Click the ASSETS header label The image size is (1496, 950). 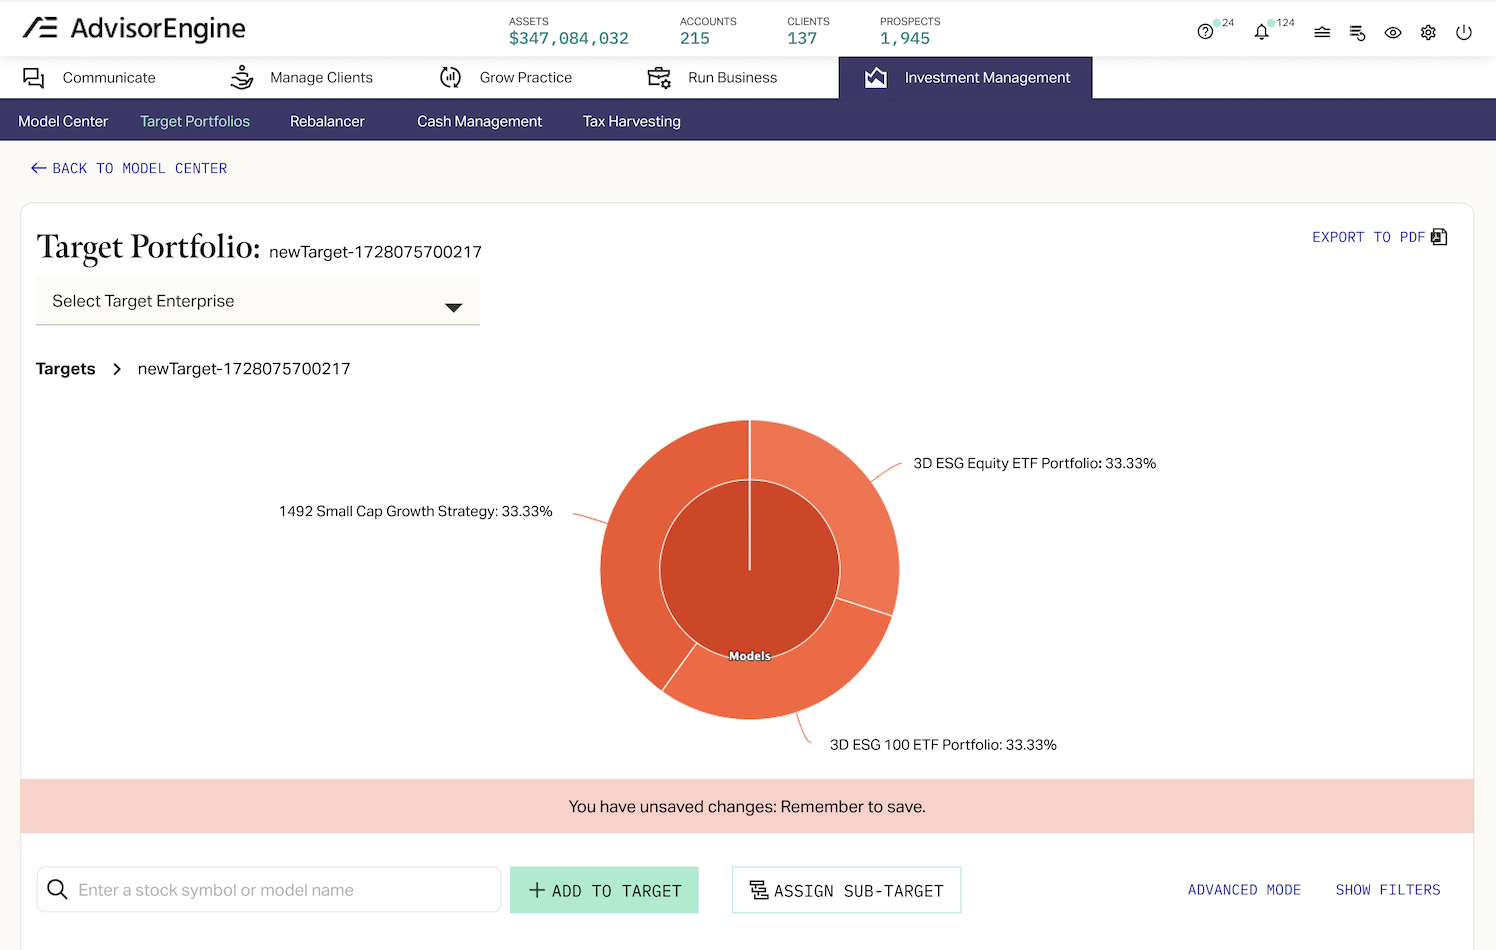tap(529, 21)
